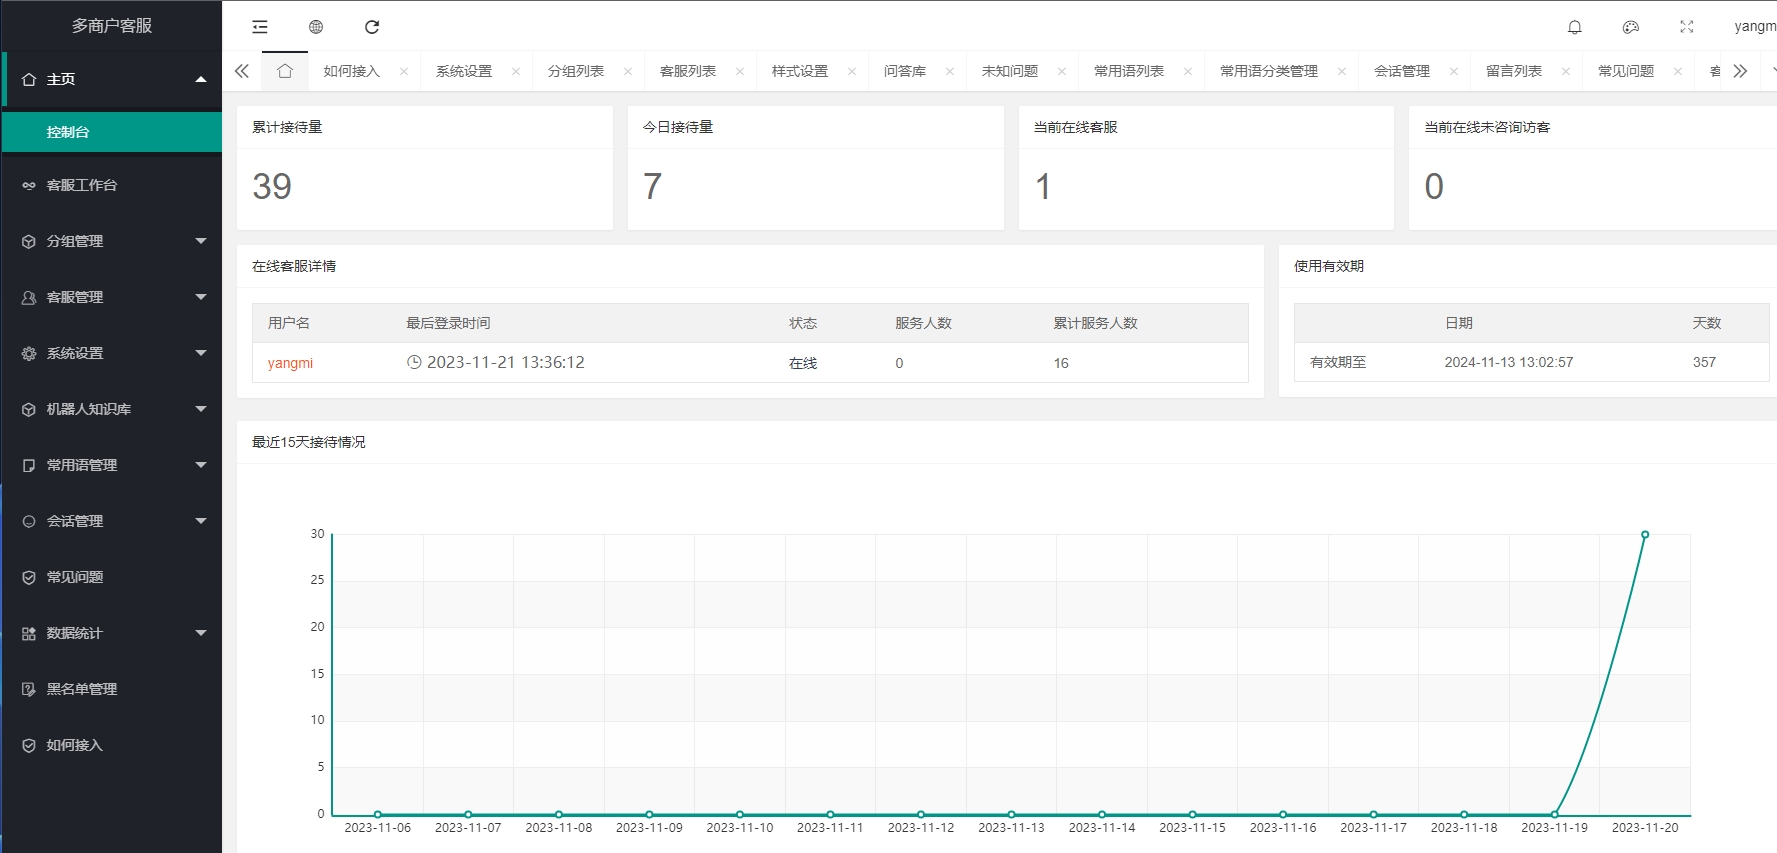This screenshot has width=1777, height=853.
Task: Open the yangmi user link
Action: [x=290, y=363]
